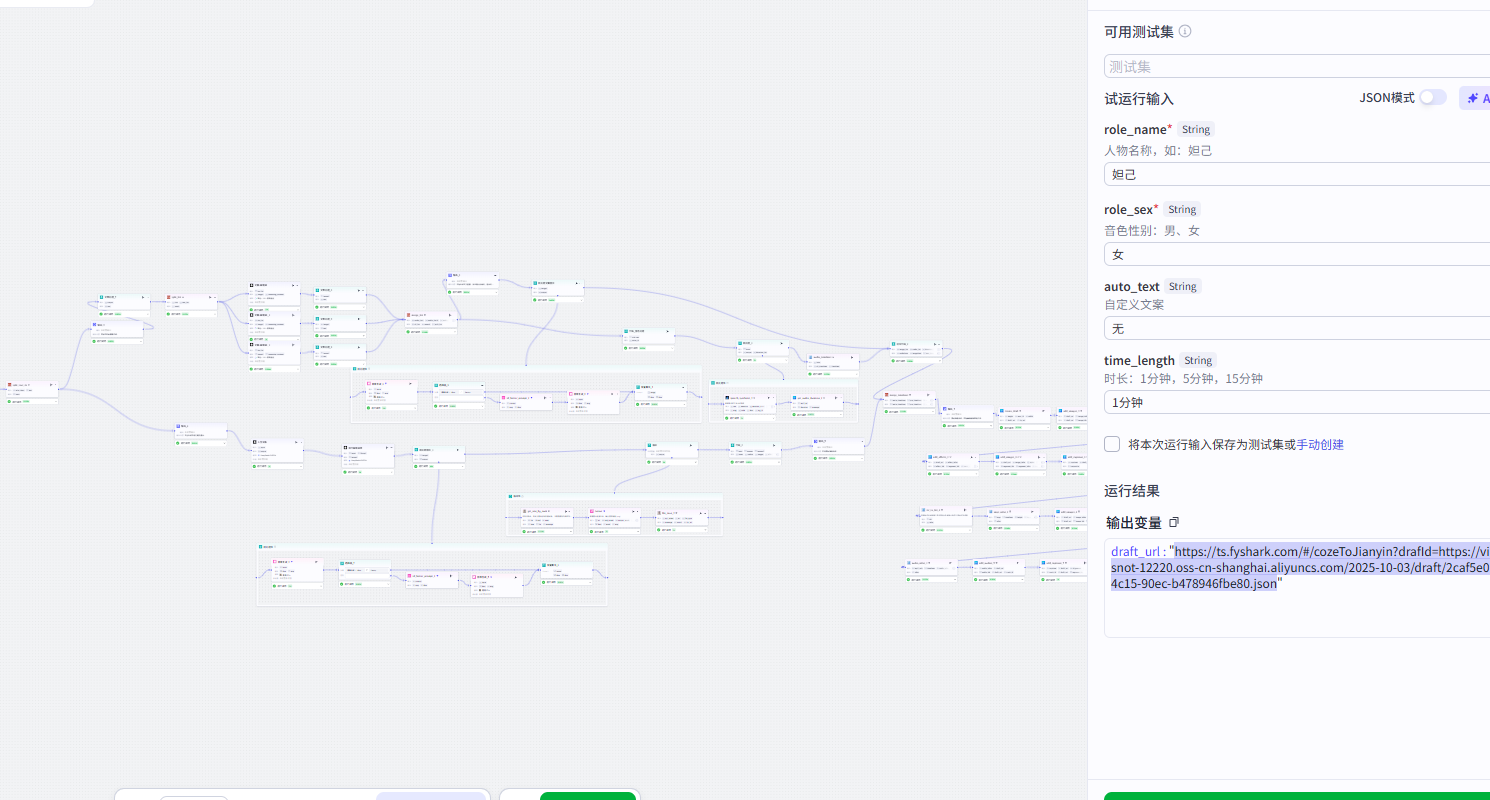Click the time_length input showing 1分钟
The image size is (1490, 800).
[1297, 403]
